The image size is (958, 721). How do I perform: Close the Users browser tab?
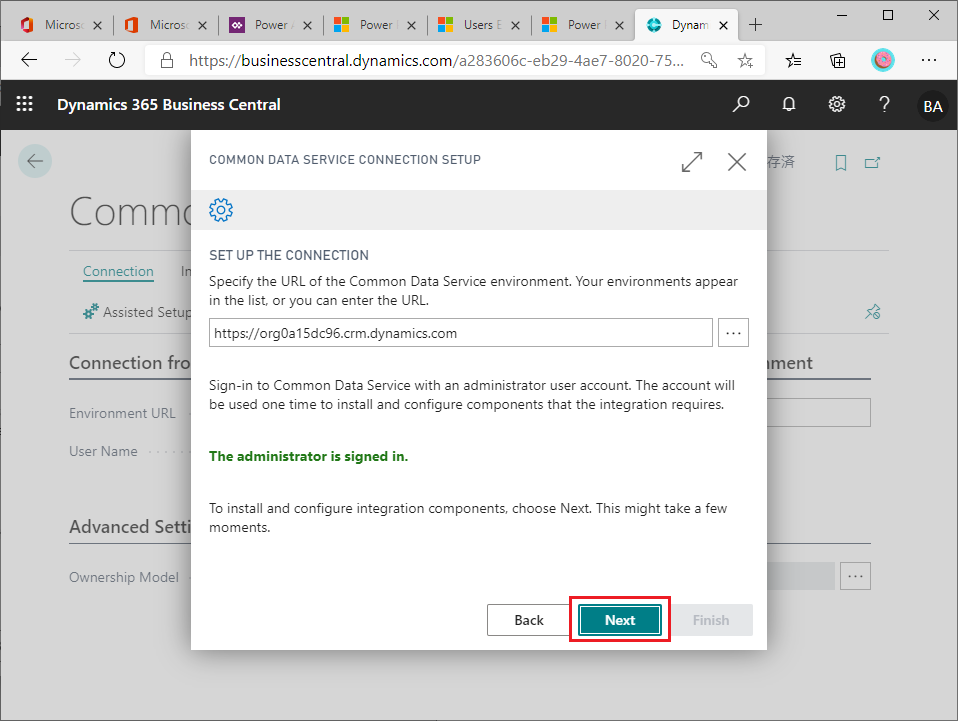coord(515,25)
